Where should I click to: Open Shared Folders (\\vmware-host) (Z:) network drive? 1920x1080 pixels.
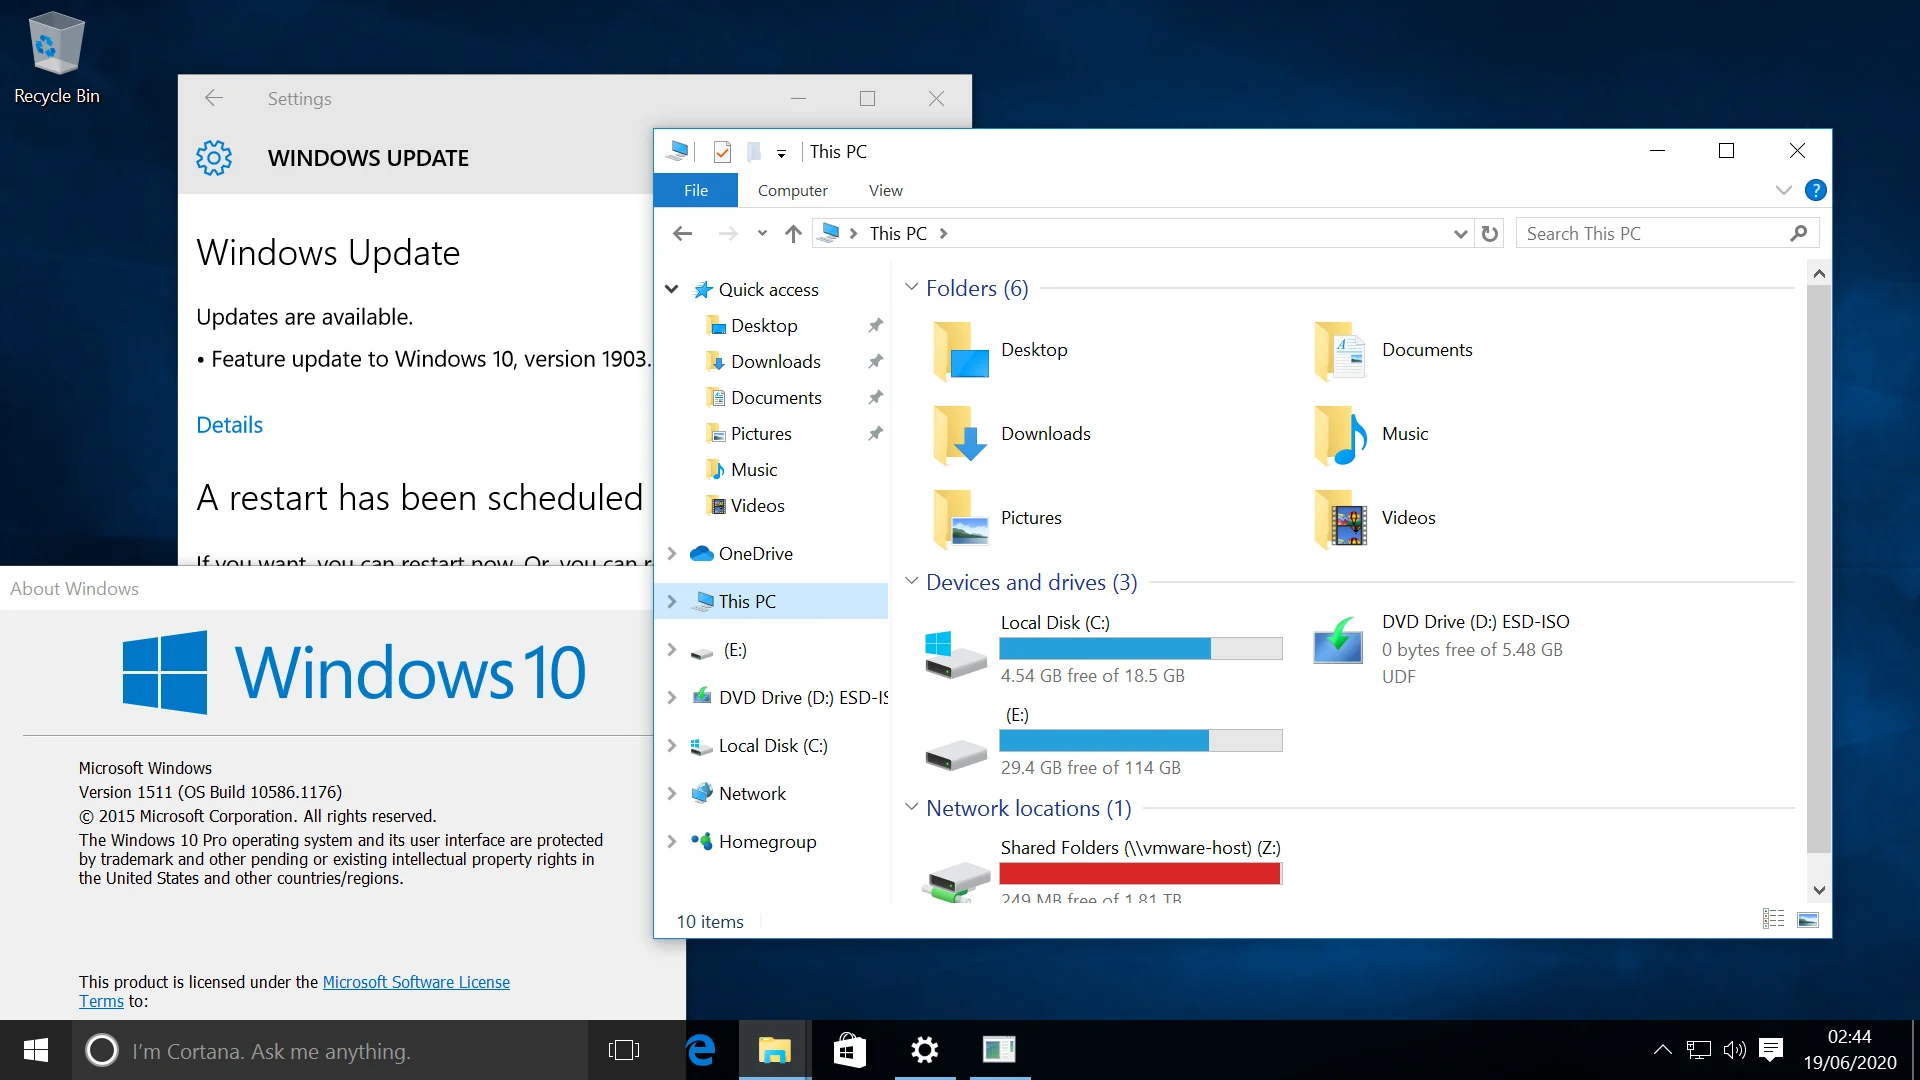tap(1103, 870)
